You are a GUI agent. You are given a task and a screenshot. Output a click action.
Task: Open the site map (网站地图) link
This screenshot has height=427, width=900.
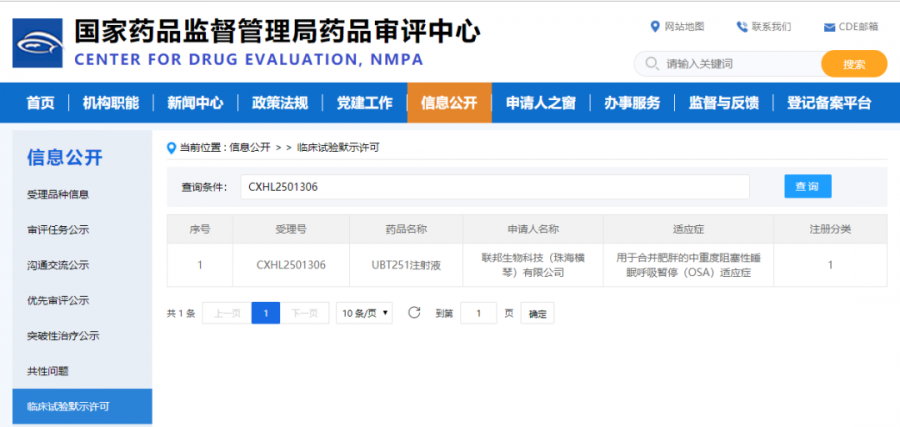[x=677, y=26]
